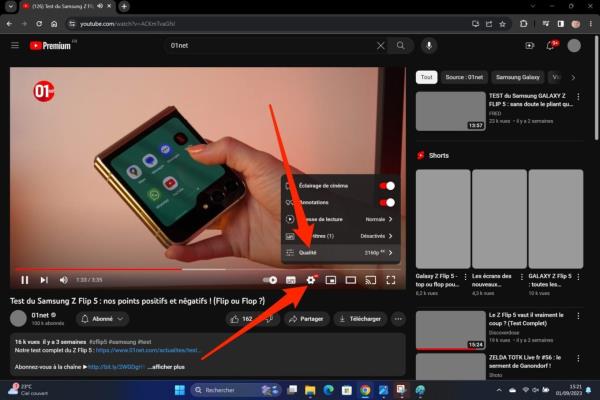This screenshot has width=600, height=400.
Task: Toggle the autoplay switch in player
Action: (270, 280)
